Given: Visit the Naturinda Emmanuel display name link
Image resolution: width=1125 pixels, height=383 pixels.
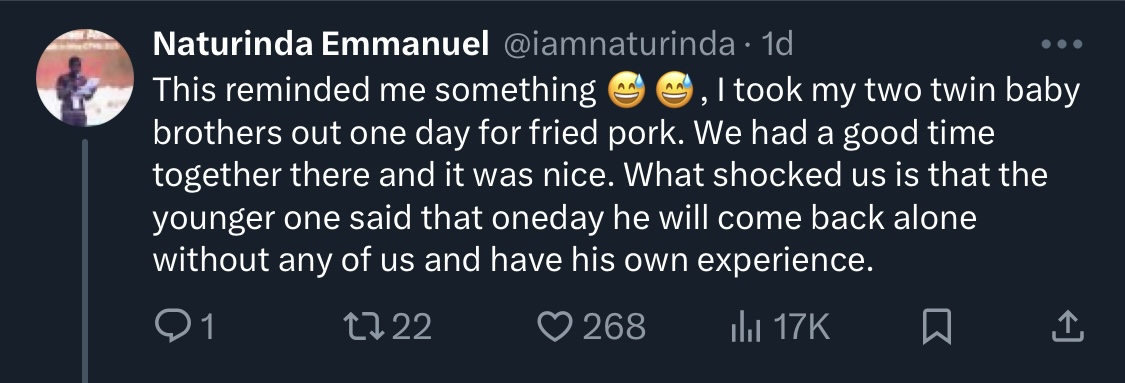Looking at the screenshot, I should point(321,44).
